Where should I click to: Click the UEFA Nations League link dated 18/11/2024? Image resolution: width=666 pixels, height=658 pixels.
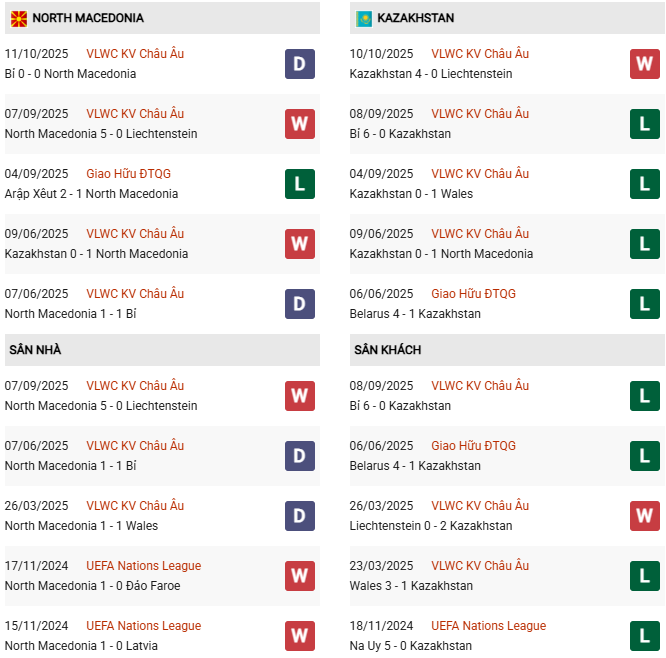[488, 626]
